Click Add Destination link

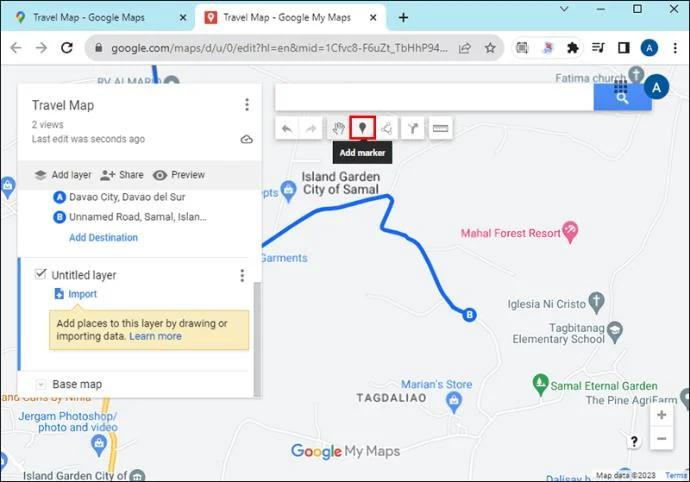click(103, 237)
